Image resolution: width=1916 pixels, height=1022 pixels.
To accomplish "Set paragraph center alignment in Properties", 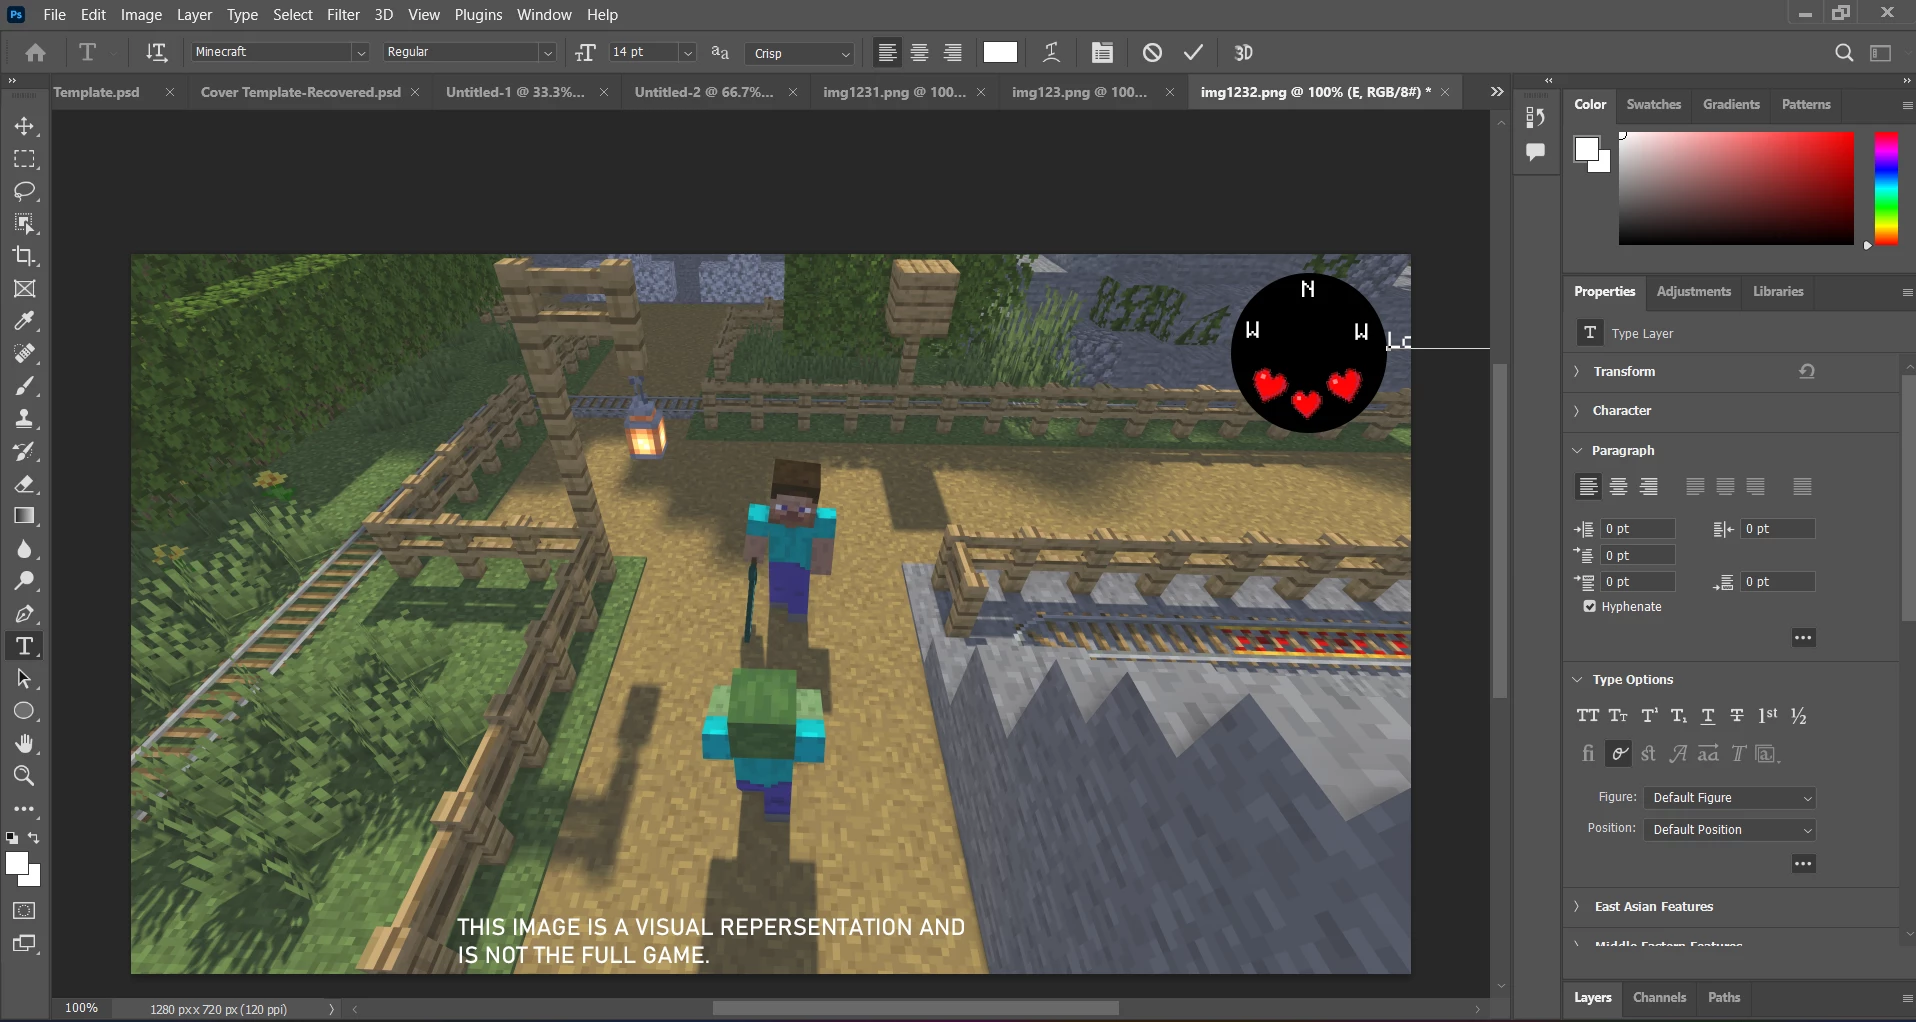I will (1619, 487).
